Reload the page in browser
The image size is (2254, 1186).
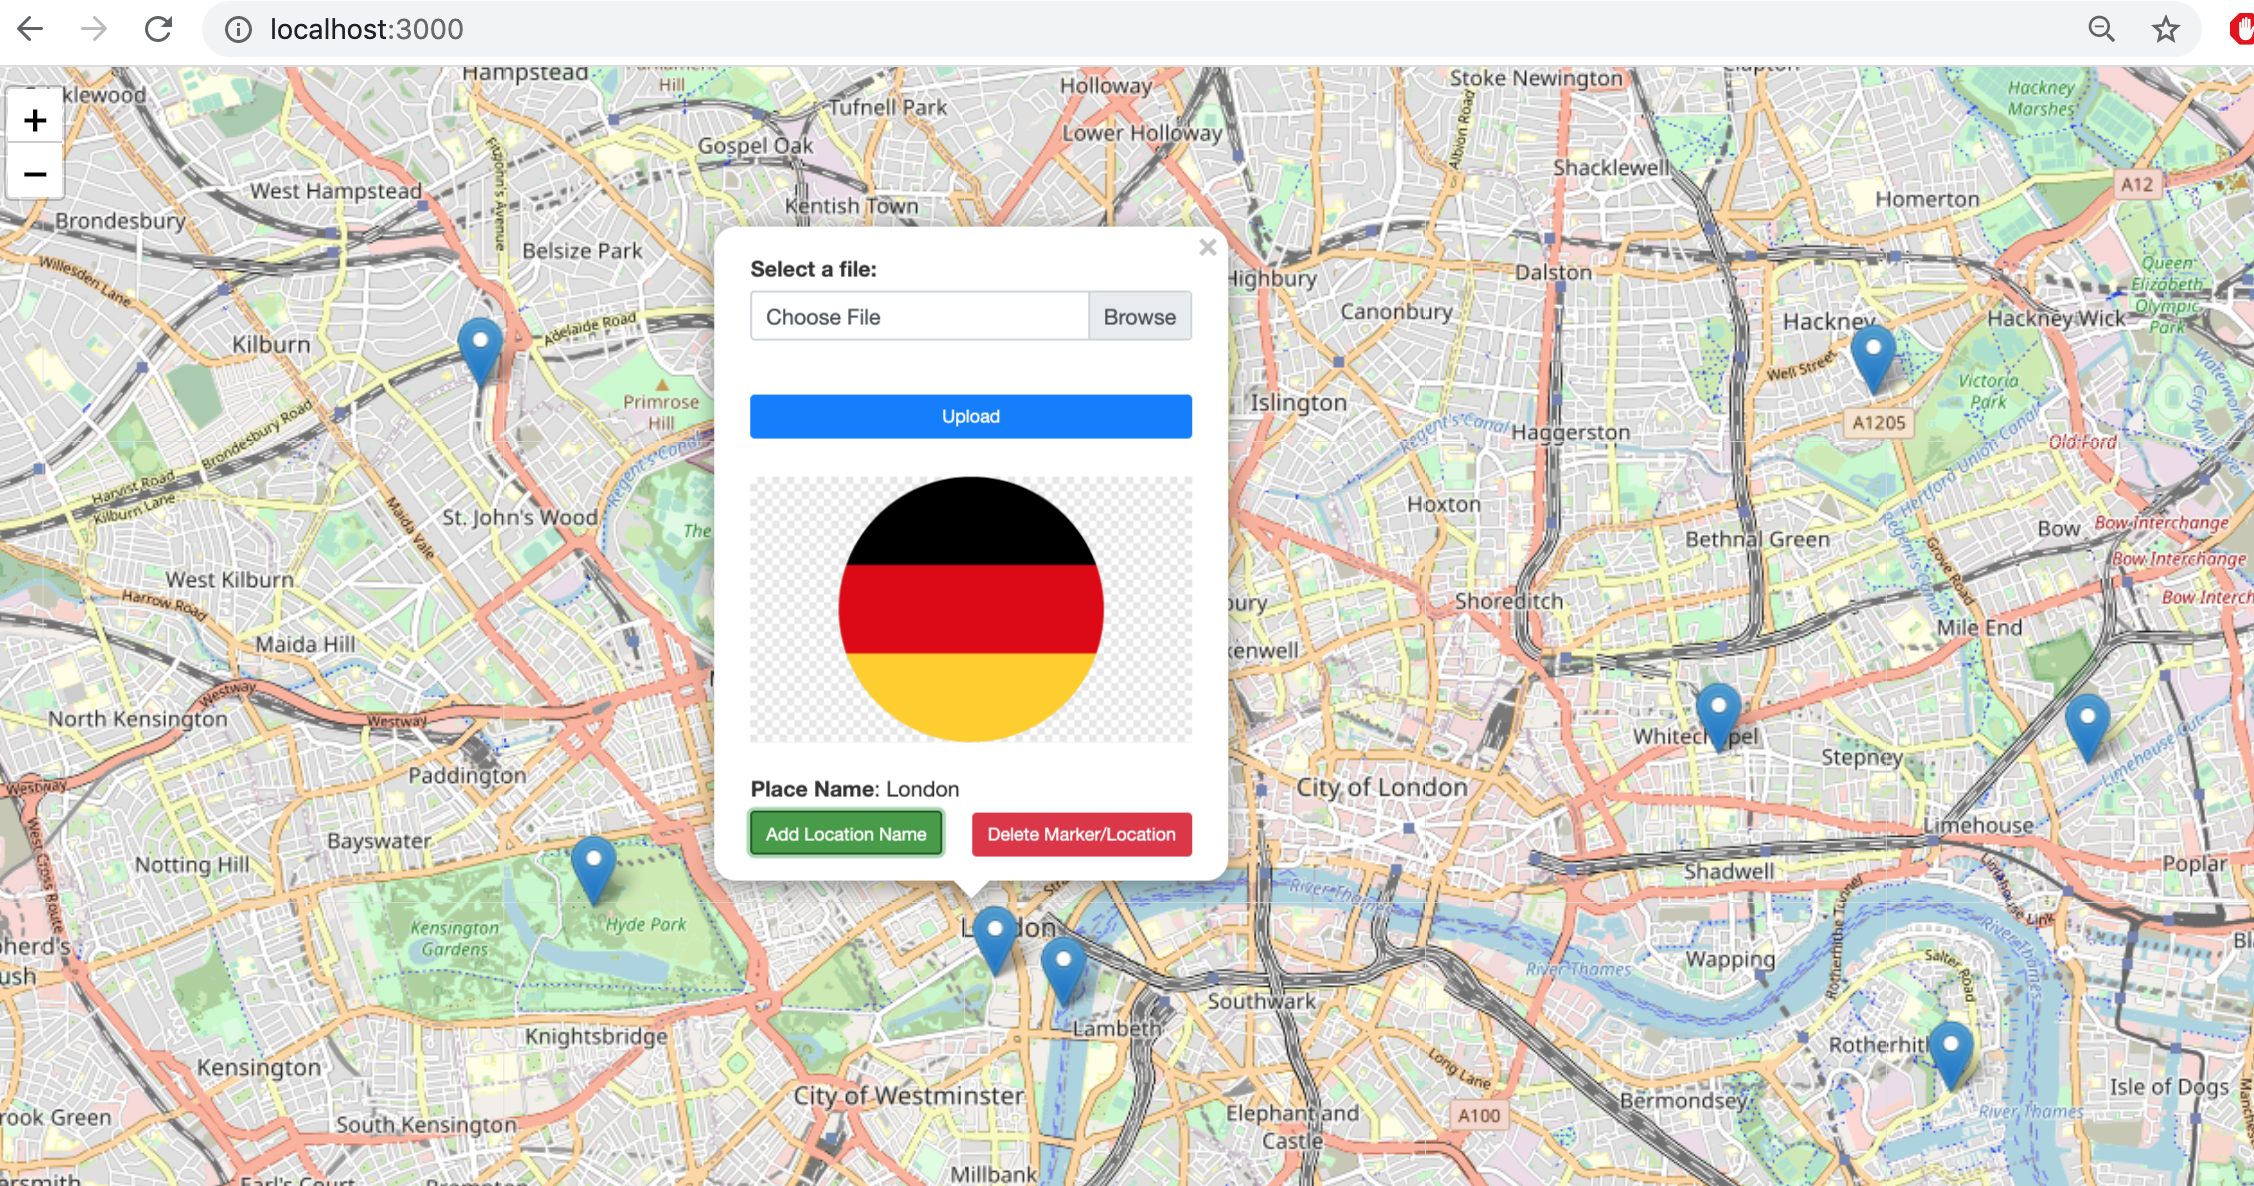pos(158,29)
